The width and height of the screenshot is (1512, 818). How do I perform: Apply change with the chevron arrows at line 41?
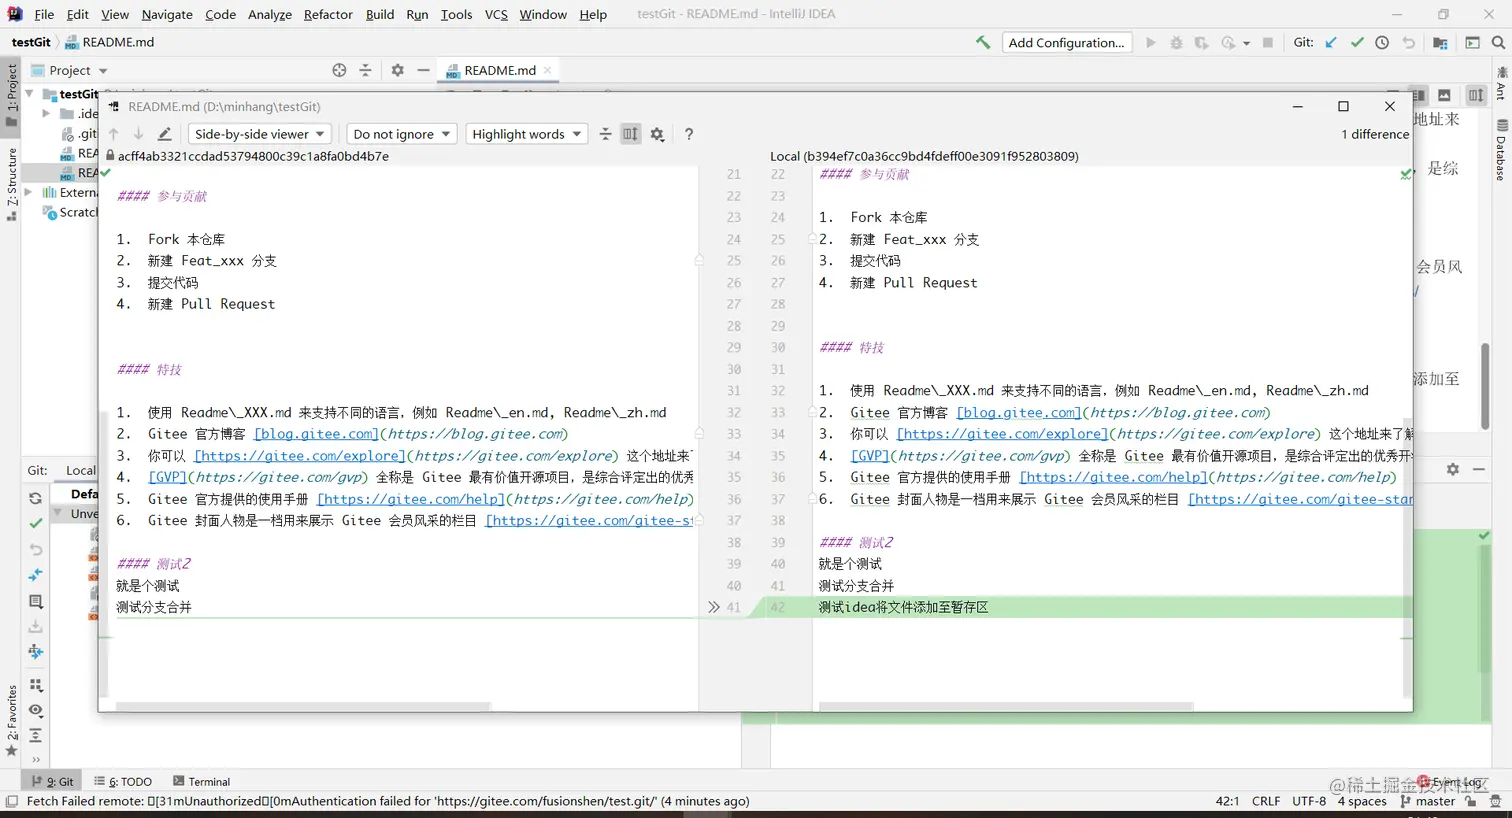(713, 607)
